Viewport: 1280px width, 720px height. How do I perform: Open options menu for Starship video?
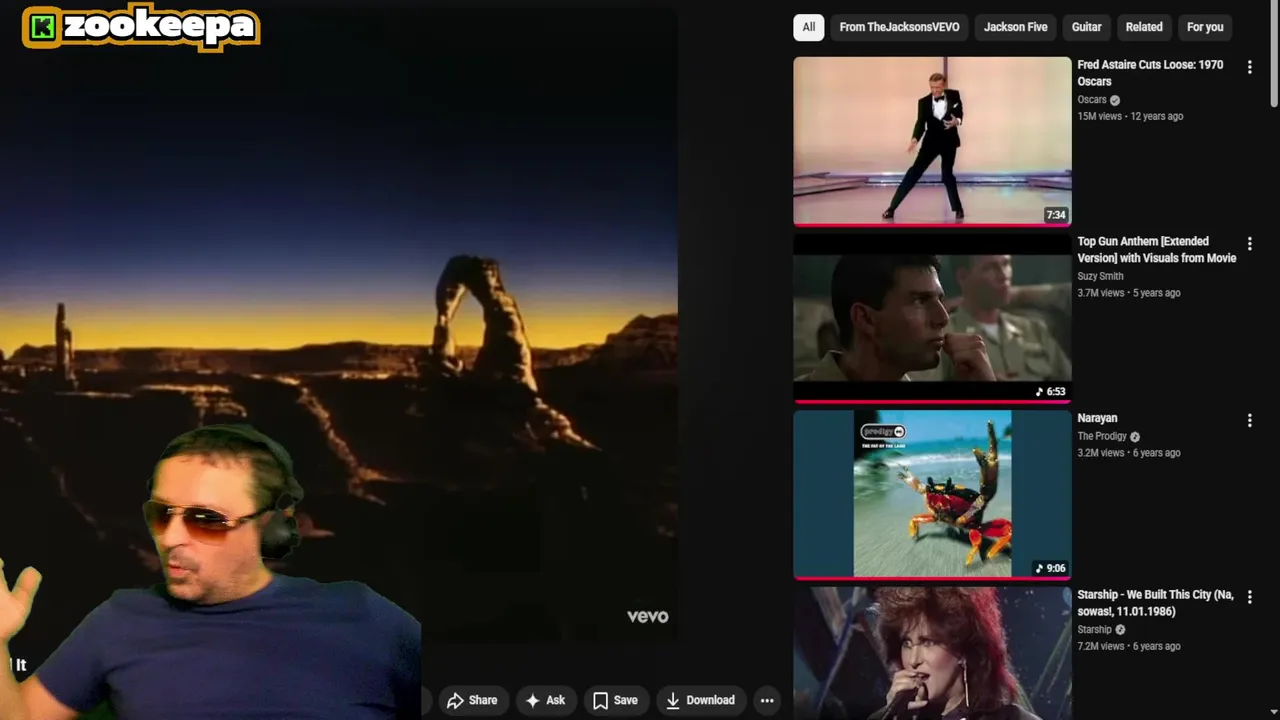coord(1249,597)
